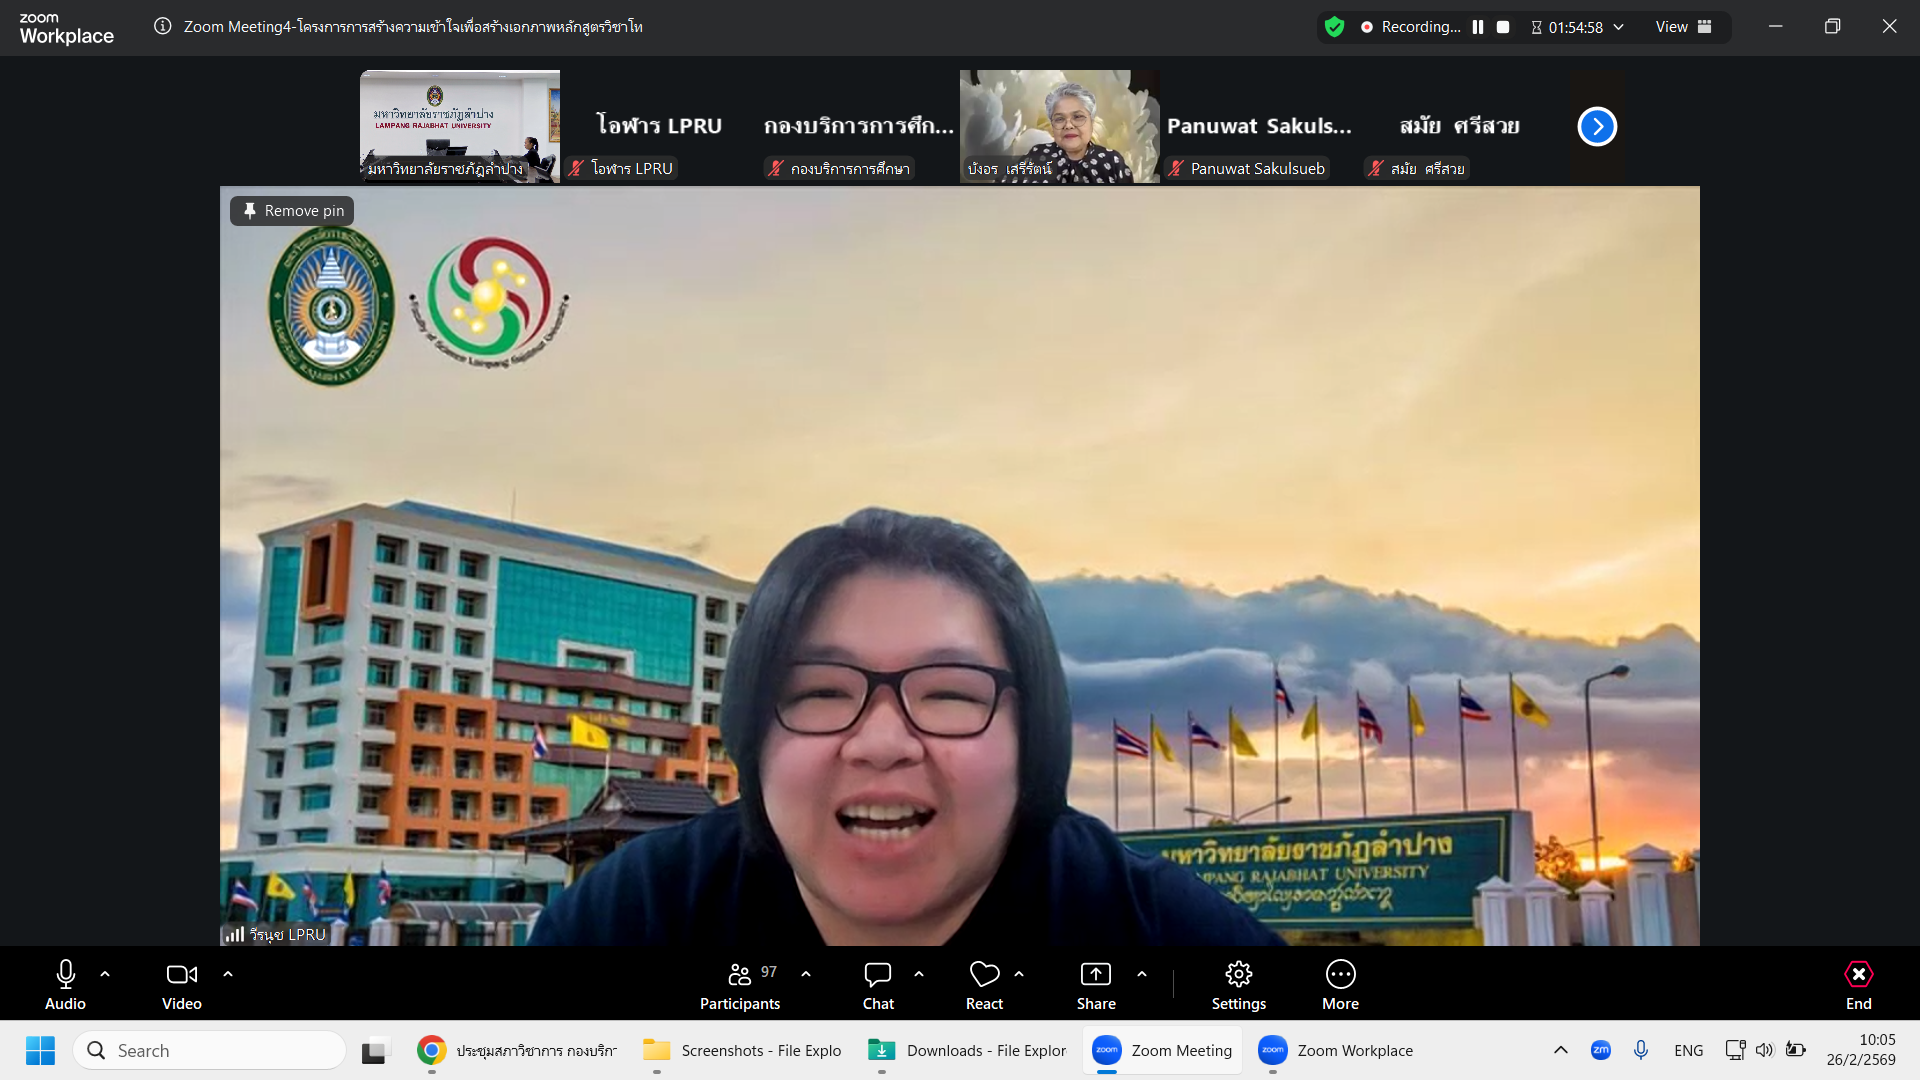Expand video options arrow
1920x1080 pixels.
coord(228,974)
